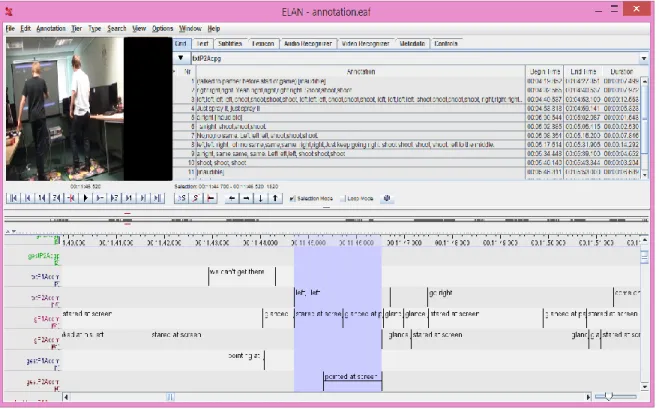Screen dimensions: 659x409
Task: Click the video frame of two players
Action: pyautogui.click(x=65, y=109)
